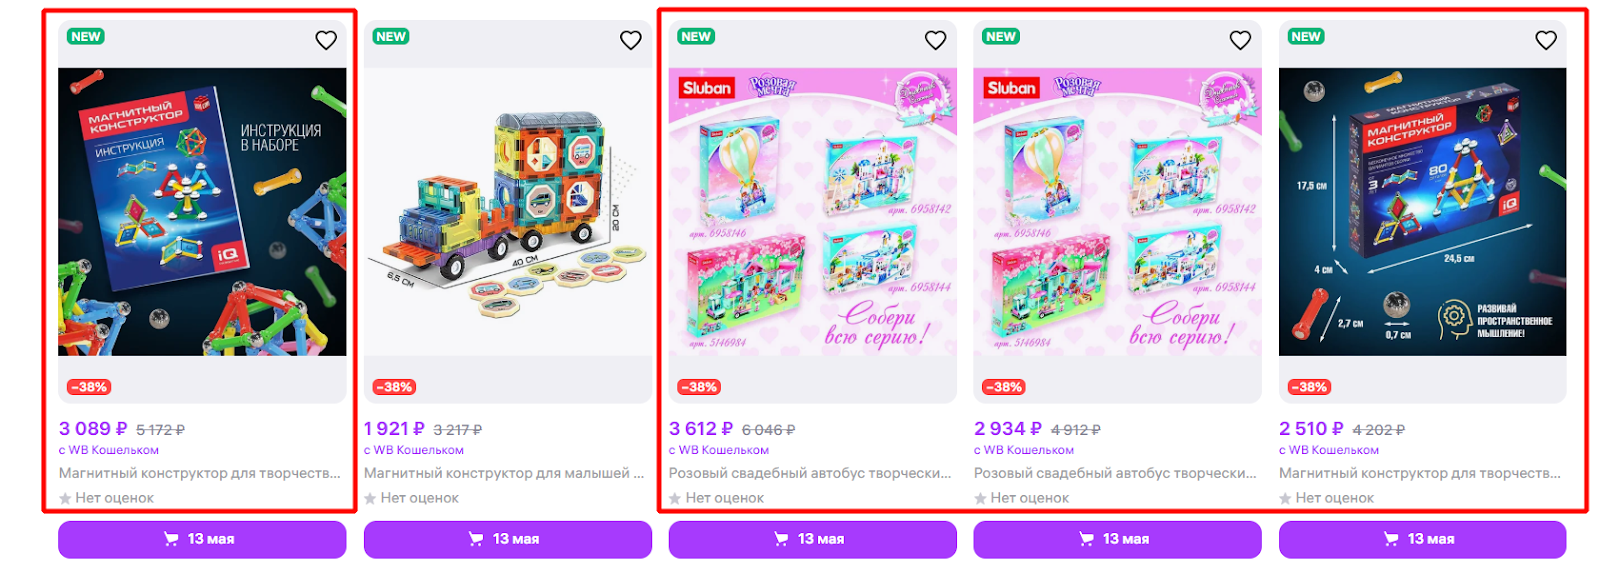The image size is (1600, 574).
Task: Add 3 612 ₽ Sluban set to favorites
Action: tap(936, 40)
